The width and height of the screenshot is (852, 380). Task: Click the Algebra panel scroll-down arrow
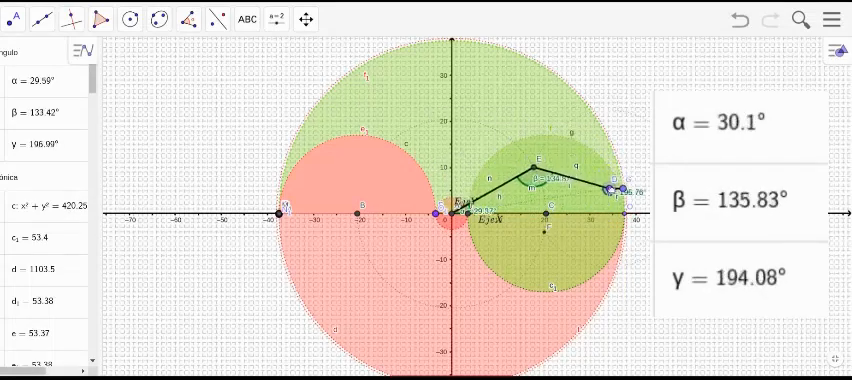tap(92, 360)
